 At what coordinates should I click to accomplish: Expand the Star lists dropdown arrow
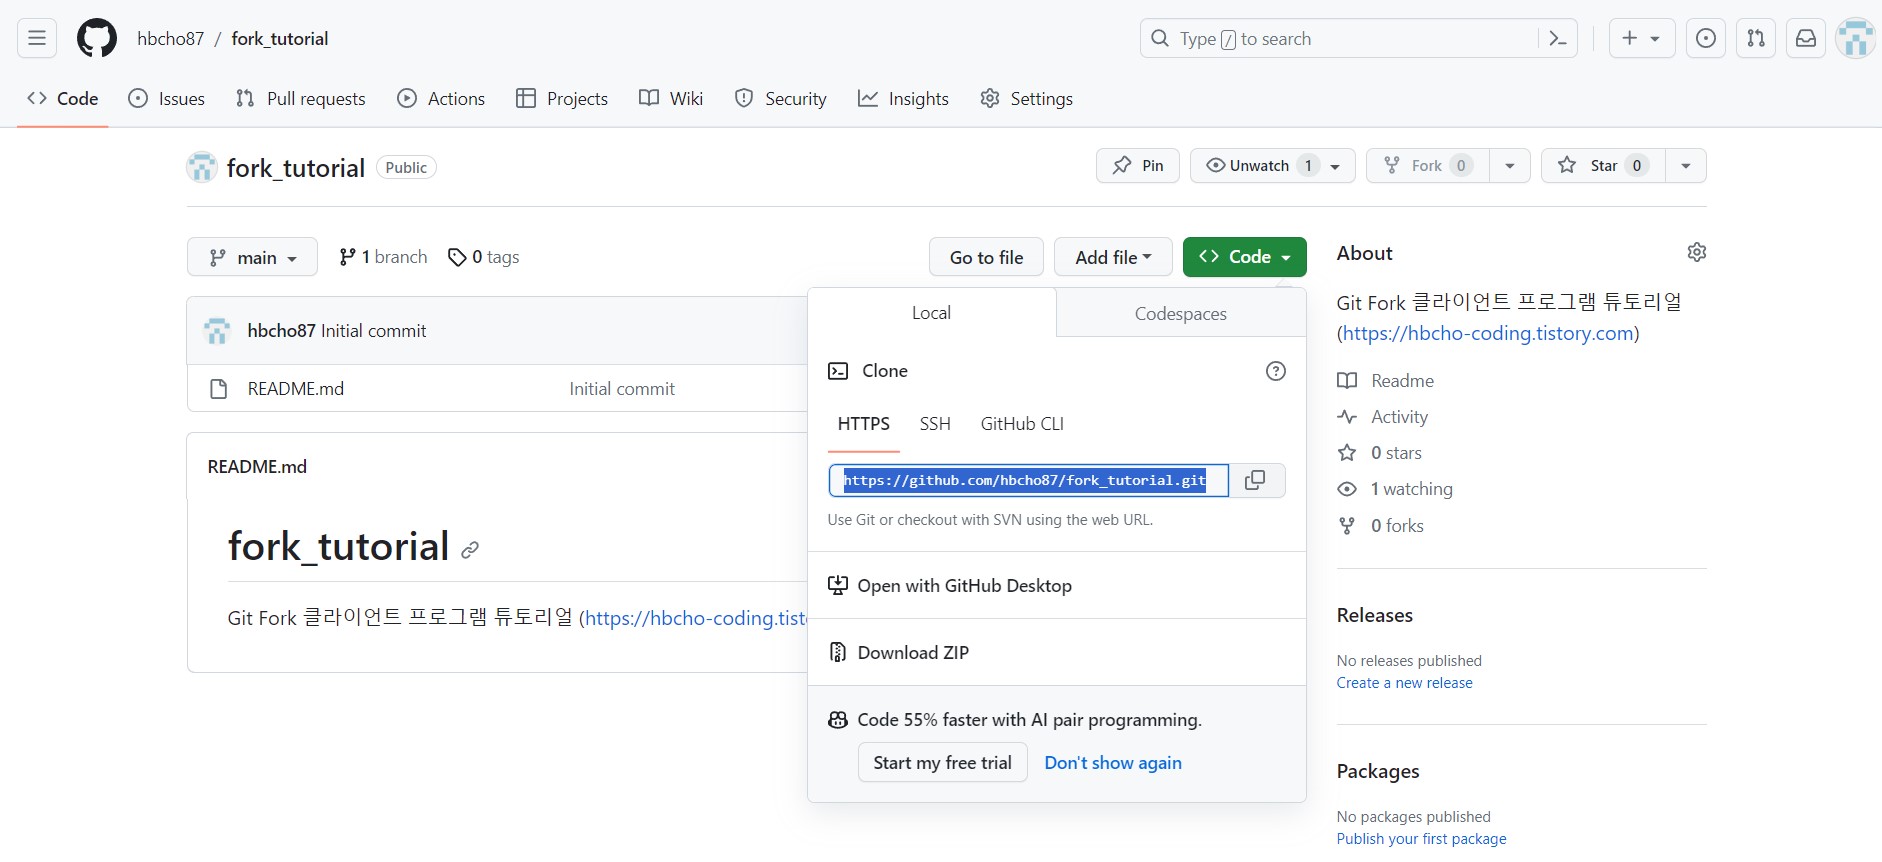coord(1686,165)
